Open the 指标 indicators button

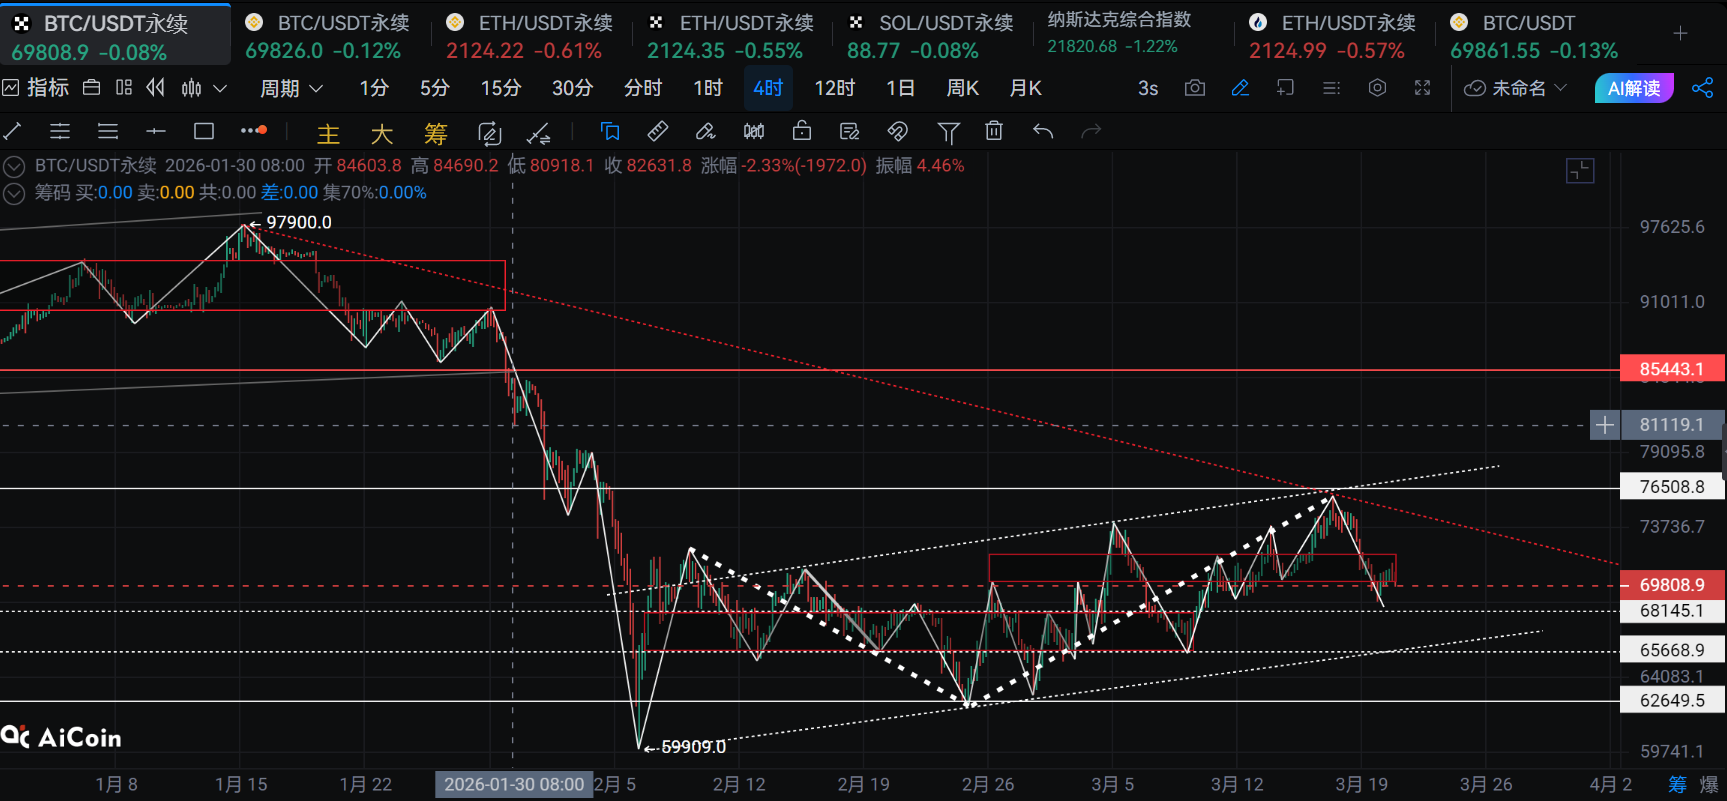tap(36, 88)
